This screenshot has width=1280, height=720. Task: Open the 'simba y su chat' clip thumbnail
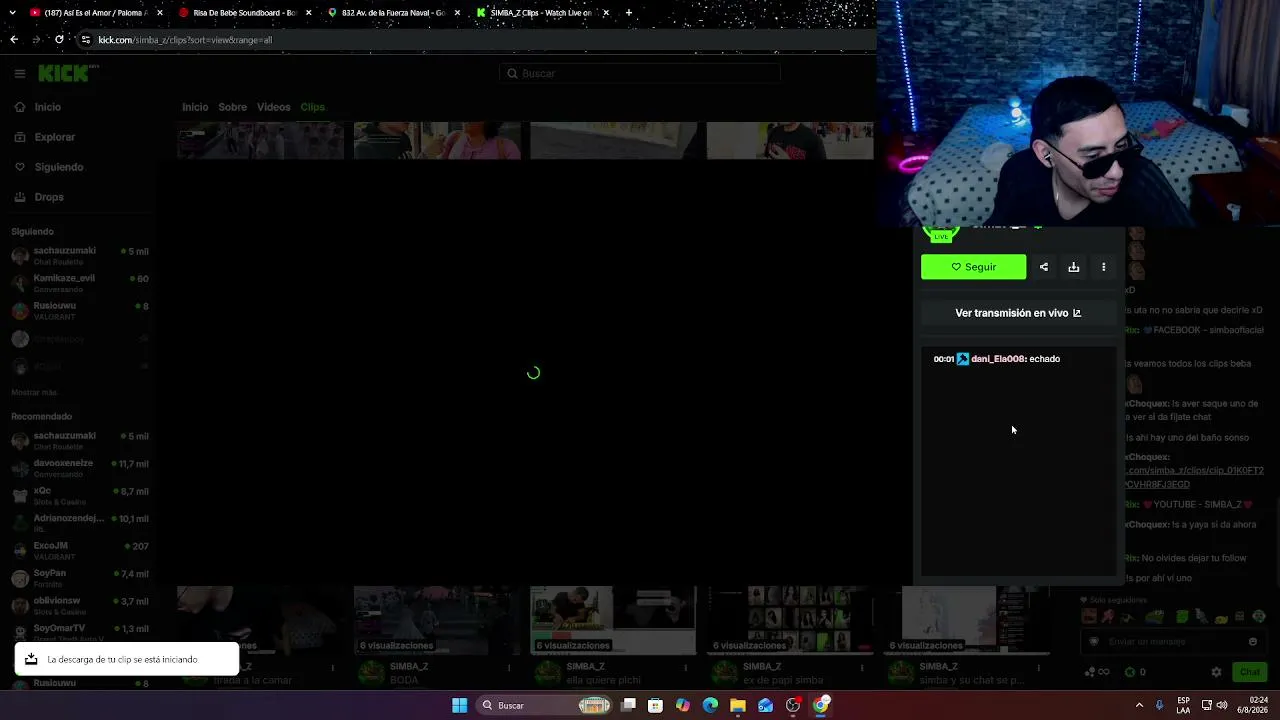coord(966,620)
